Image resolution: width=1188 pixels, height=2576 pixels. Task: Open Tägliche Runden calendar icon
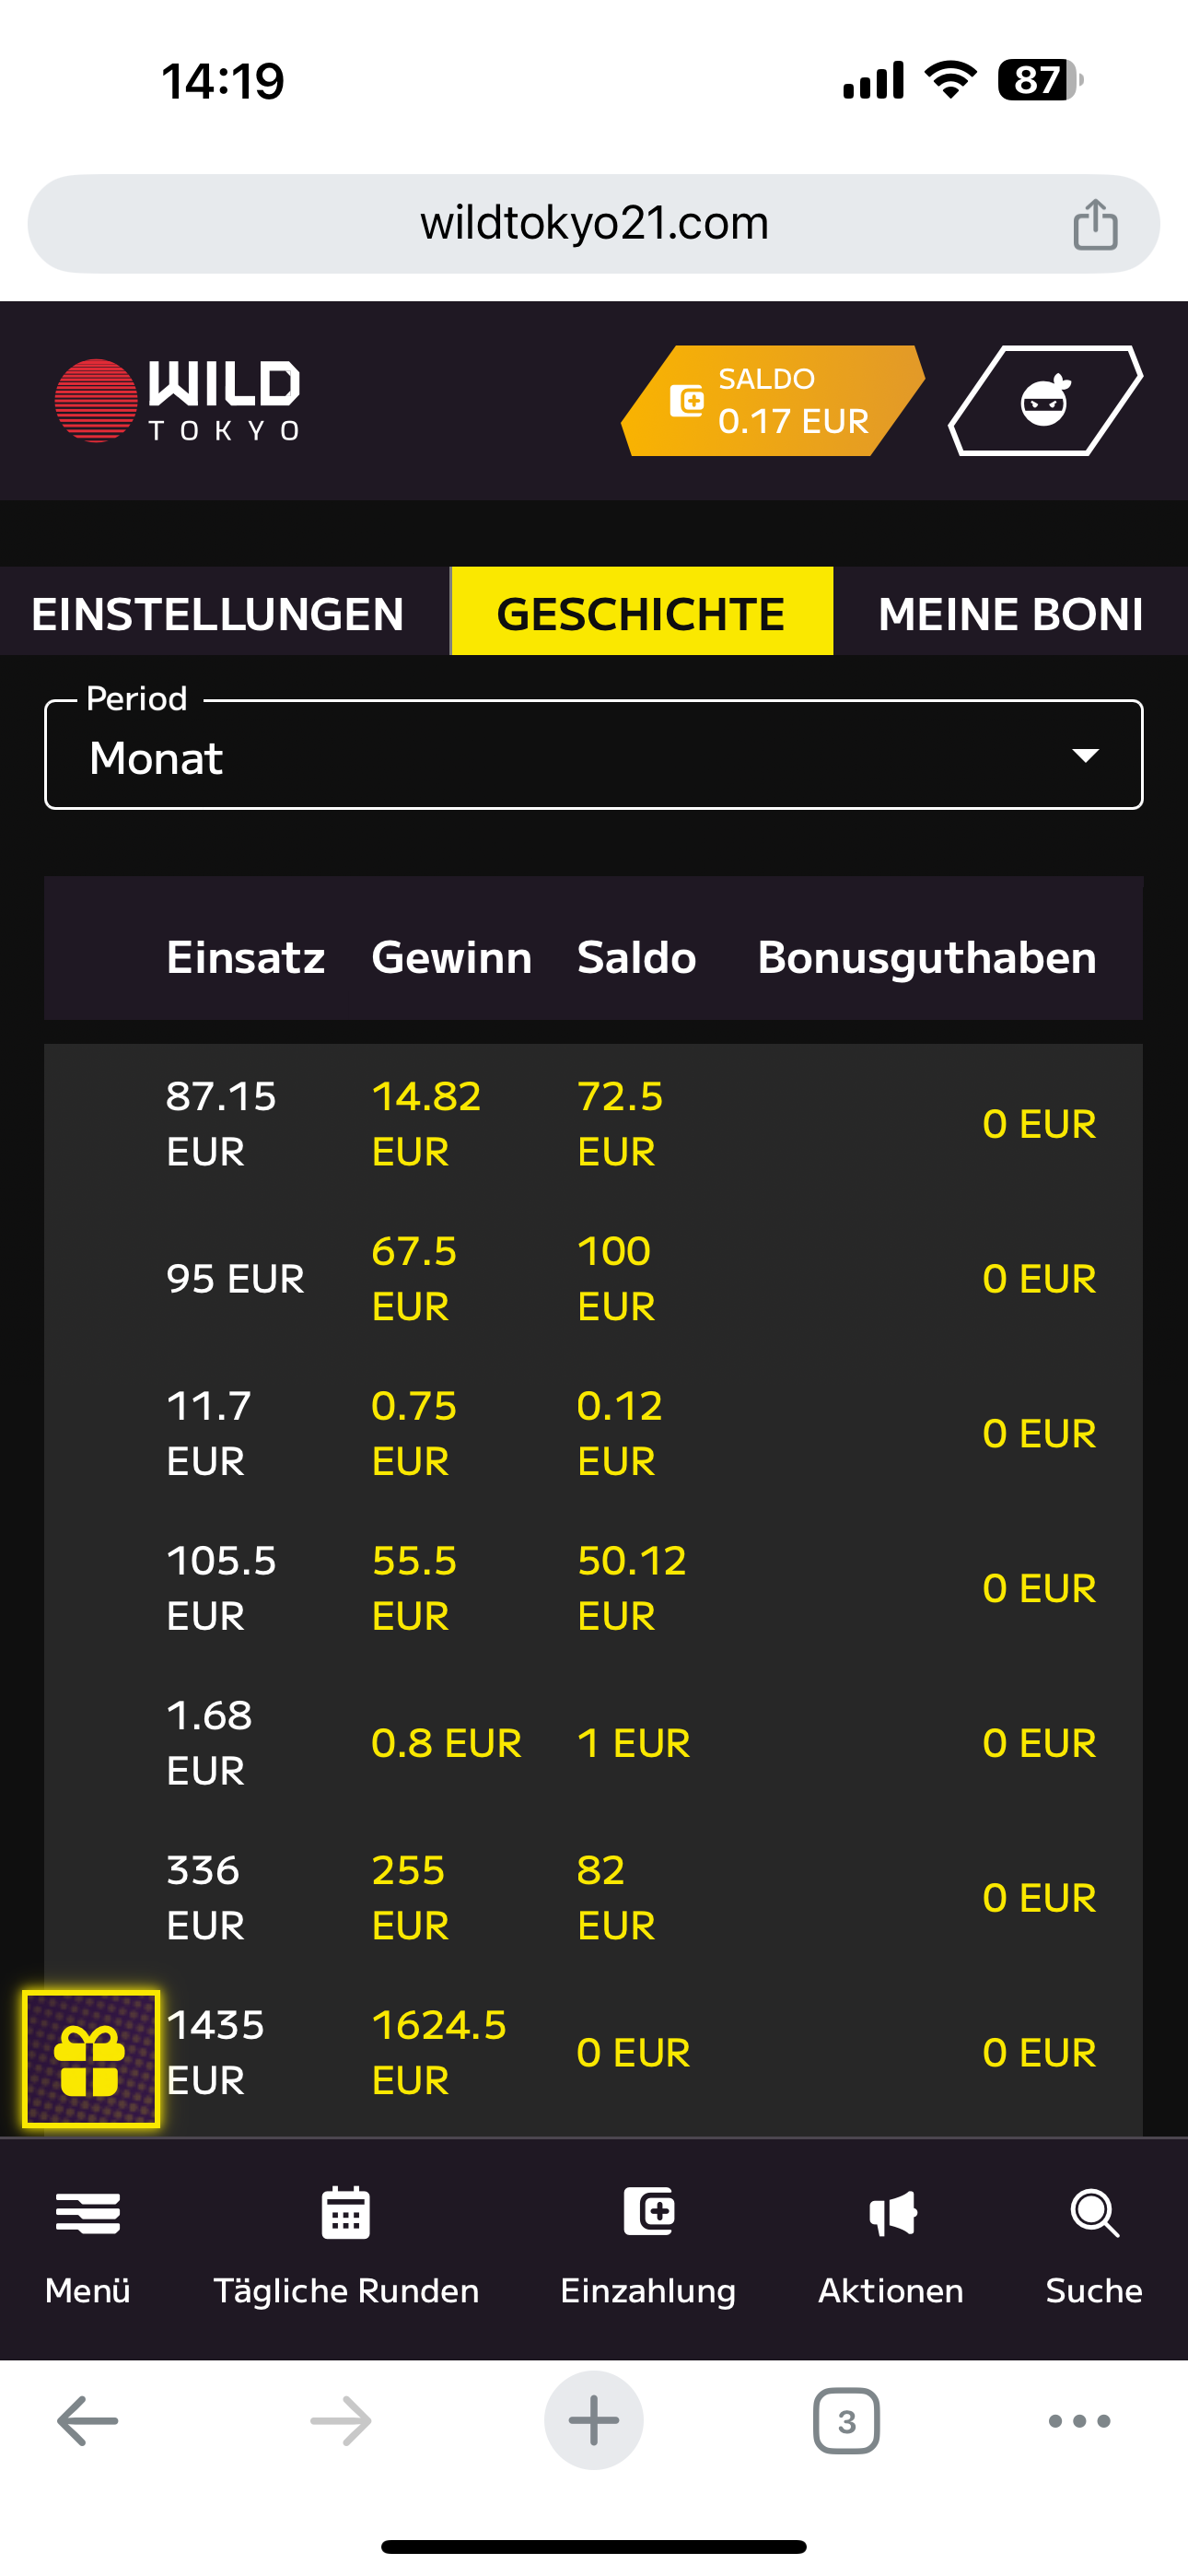point(346,2214)
